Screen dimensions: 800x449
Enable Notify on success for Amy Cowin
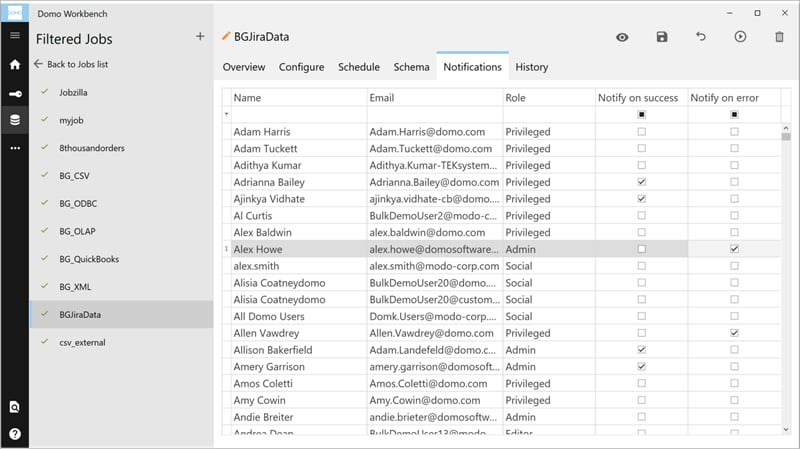(641, 400)
